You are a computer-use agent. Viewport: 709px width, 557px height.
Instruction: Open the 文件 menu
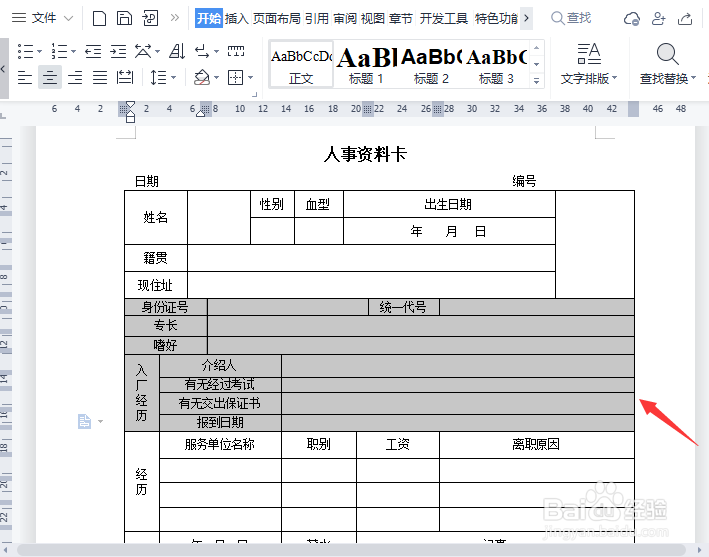click(42, 18)
